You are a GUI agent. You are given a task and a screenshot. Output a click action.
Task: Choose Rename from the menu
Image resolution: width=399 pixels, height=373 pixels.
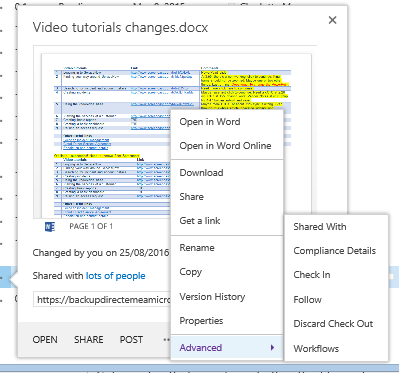pos(227,248)
